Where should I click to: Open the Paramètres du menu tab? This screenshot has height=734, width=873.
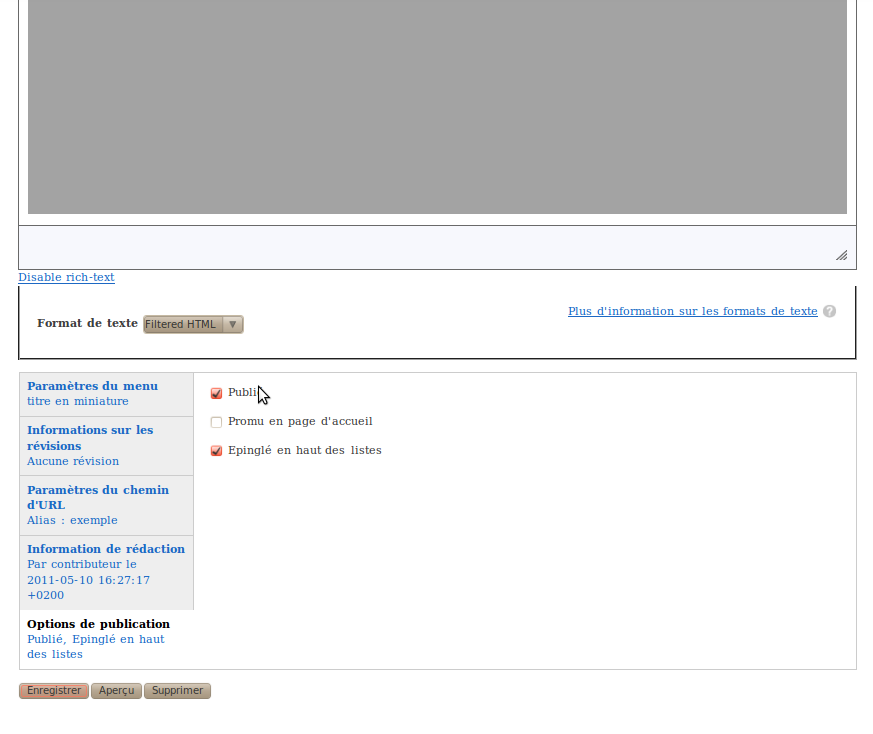[92, 386]
